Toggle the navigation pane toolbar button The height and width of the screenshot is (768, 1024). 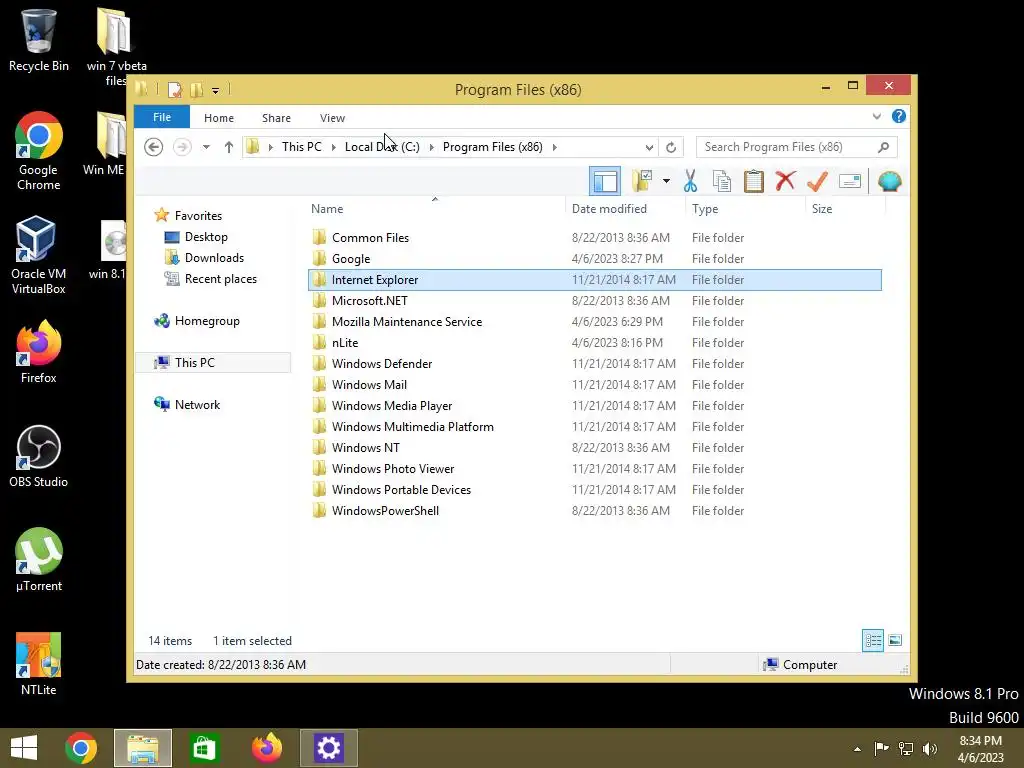605,182
